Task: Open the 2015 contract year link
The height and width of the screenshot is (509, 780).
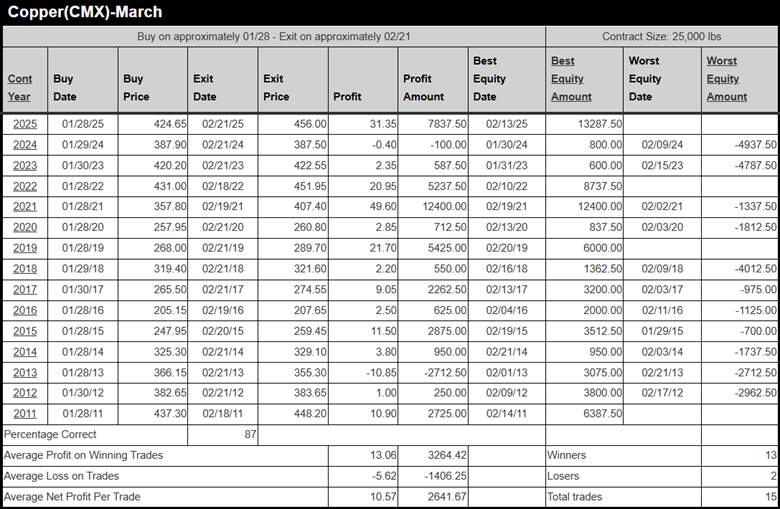Action: pyautogui.click(x=25, y=331)
